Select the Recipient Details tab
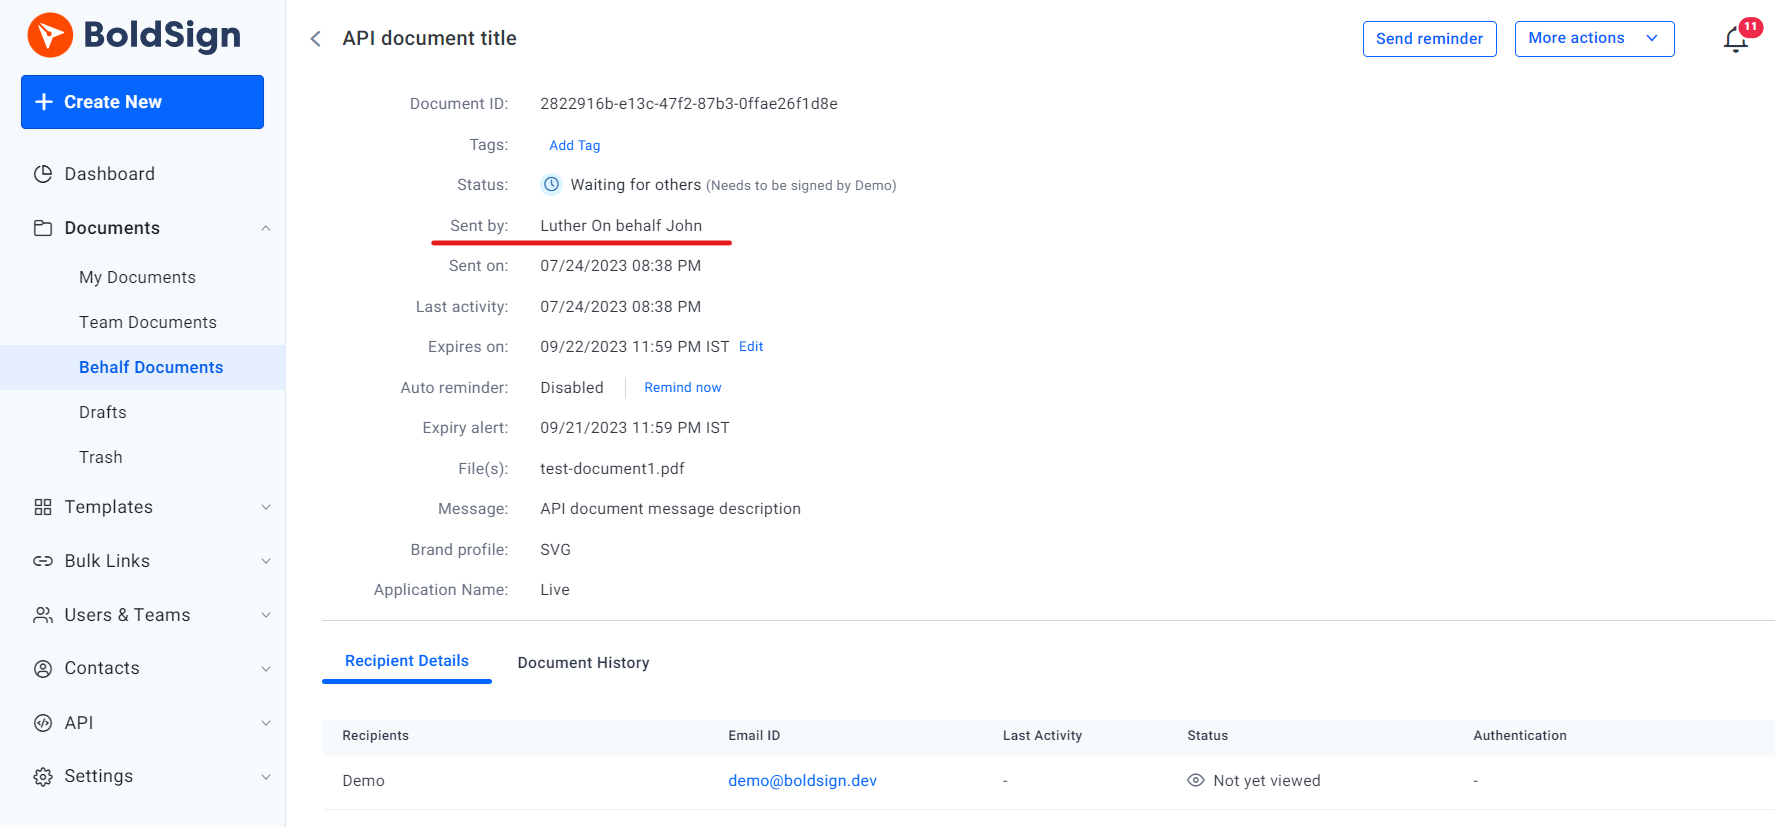The height and width of the screenshot is (827, 1775). coord(407,661)
